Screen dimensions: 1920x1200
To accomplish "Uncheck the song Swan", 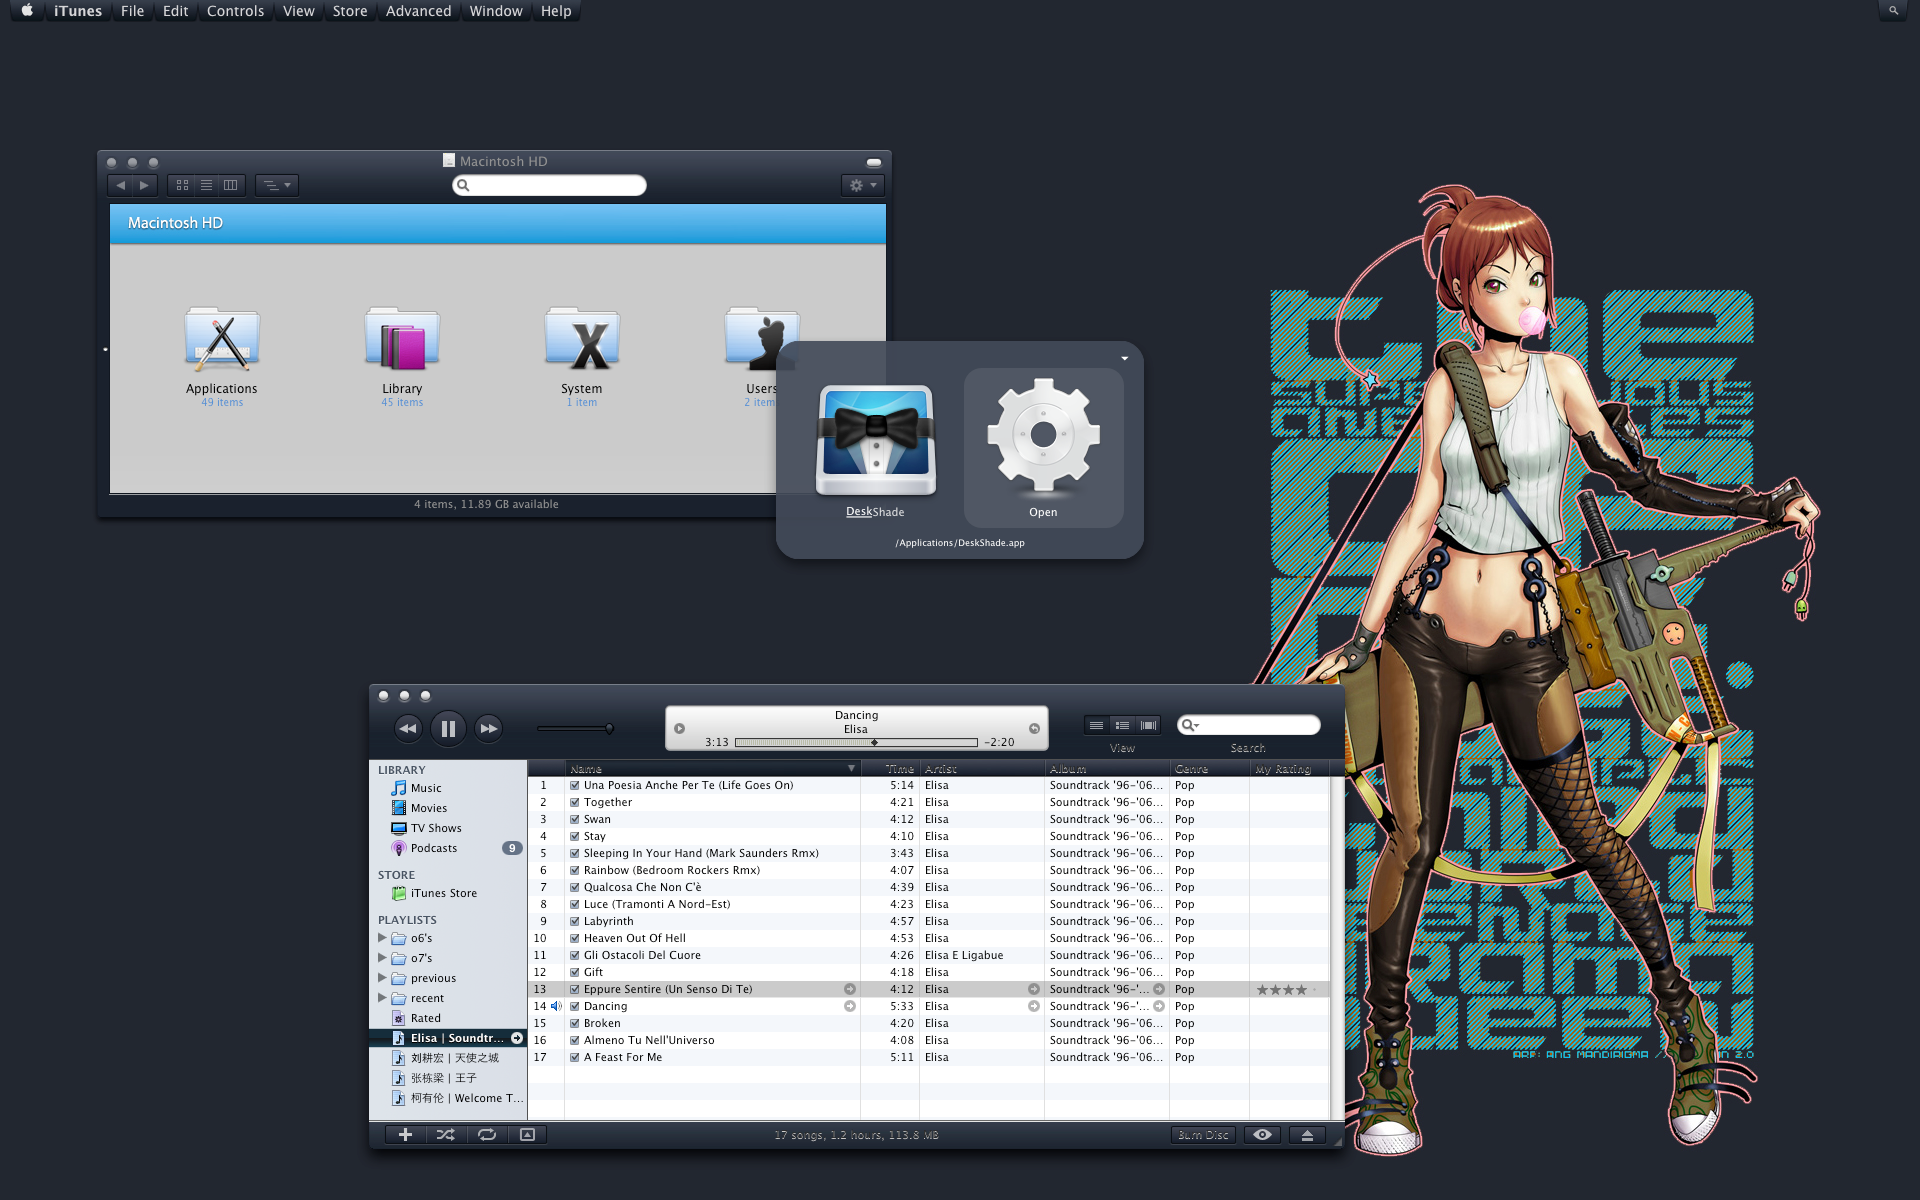I will tap(575, 819).
